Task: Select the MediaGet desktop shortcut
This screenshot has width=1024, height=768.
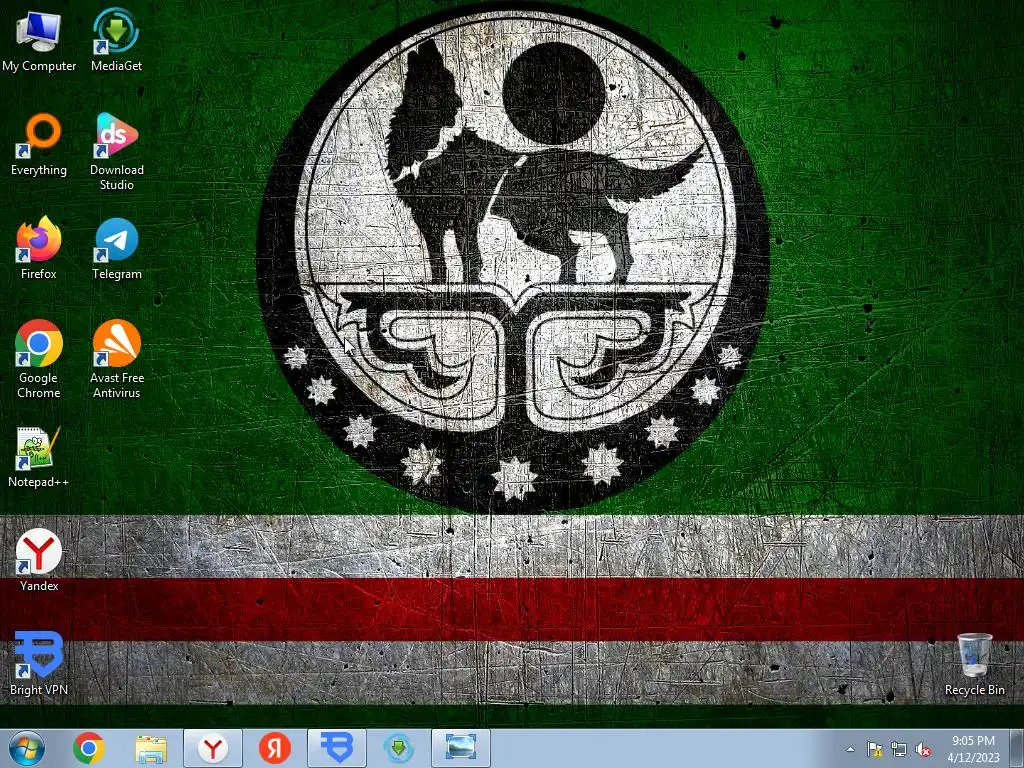Action: [116, 39]
